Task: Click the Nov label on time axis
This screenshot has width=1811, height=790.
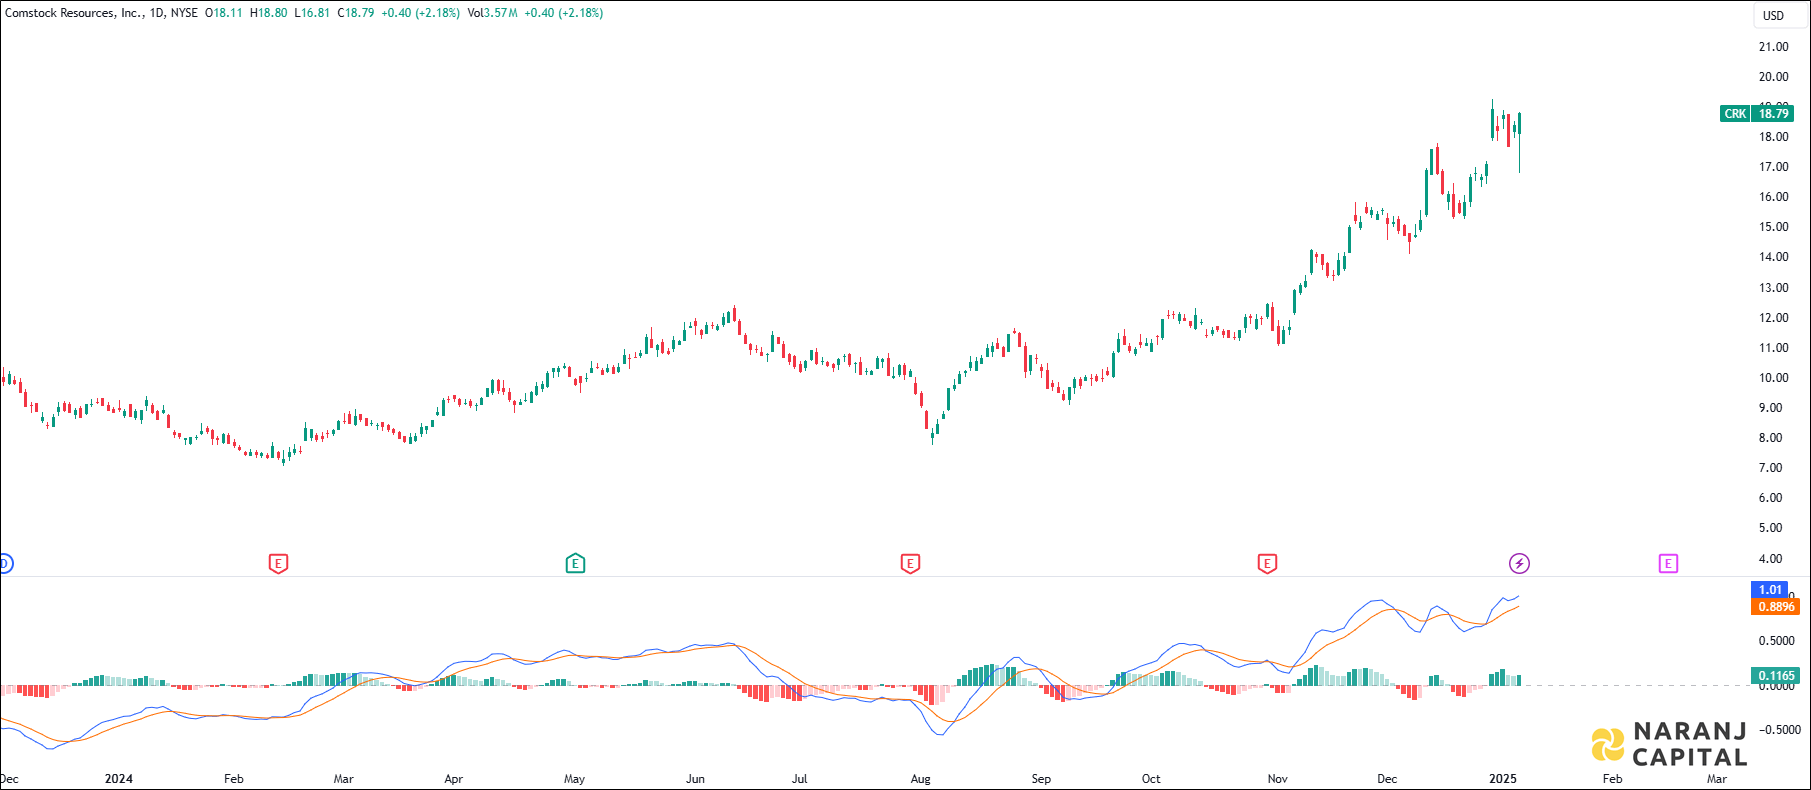Action: (x=1277, y=779)
